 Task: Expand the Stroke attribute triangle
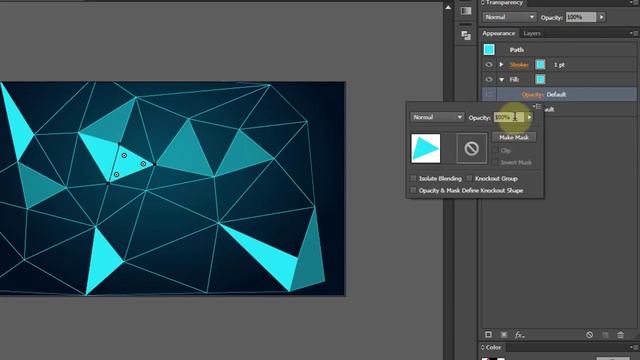pos(501,64)
